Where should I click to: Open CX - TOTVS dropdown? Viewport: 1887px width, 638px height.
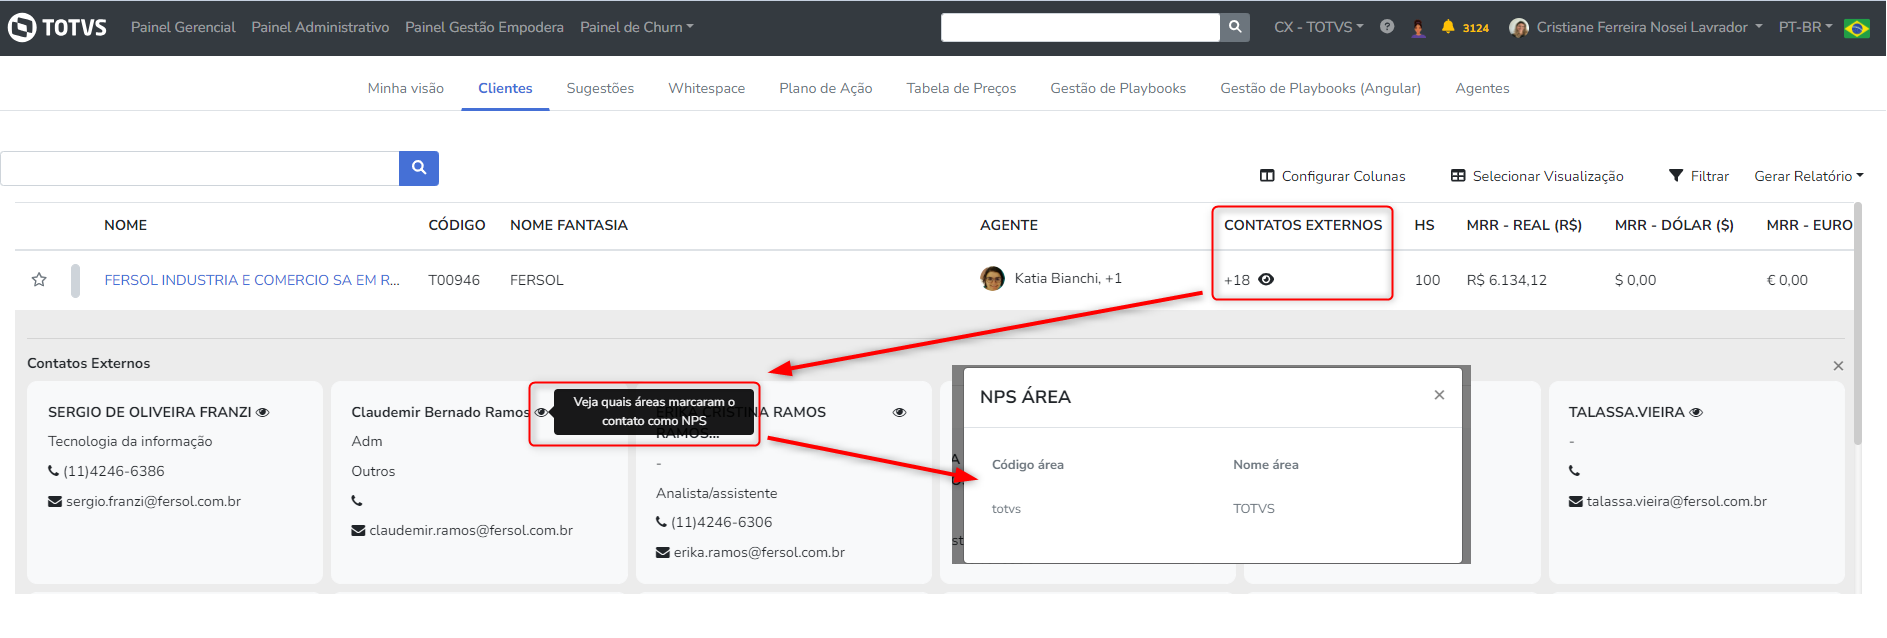click(x=1319, y=27)
